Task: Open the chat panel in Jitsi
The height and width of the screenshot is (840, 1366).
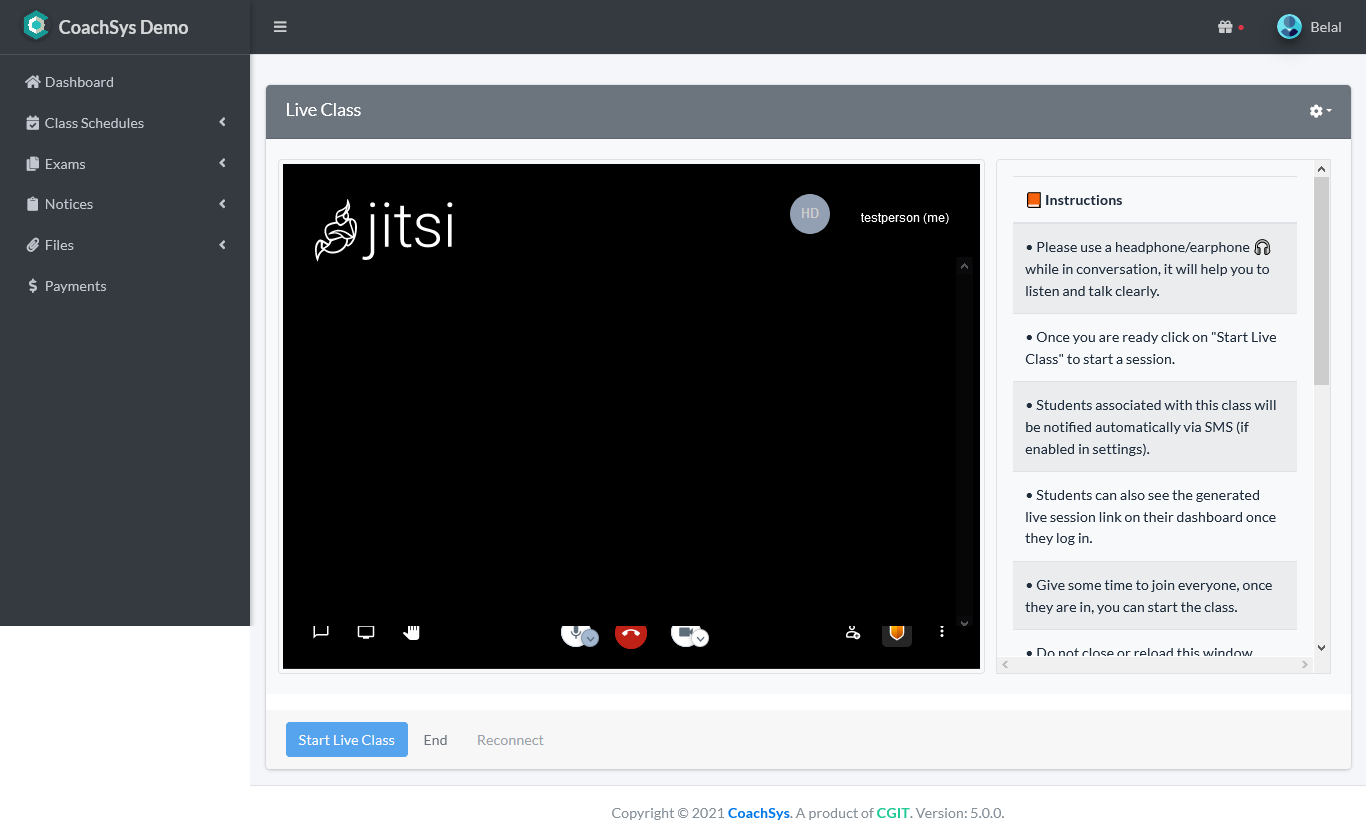Action: [x=320, y=632]
